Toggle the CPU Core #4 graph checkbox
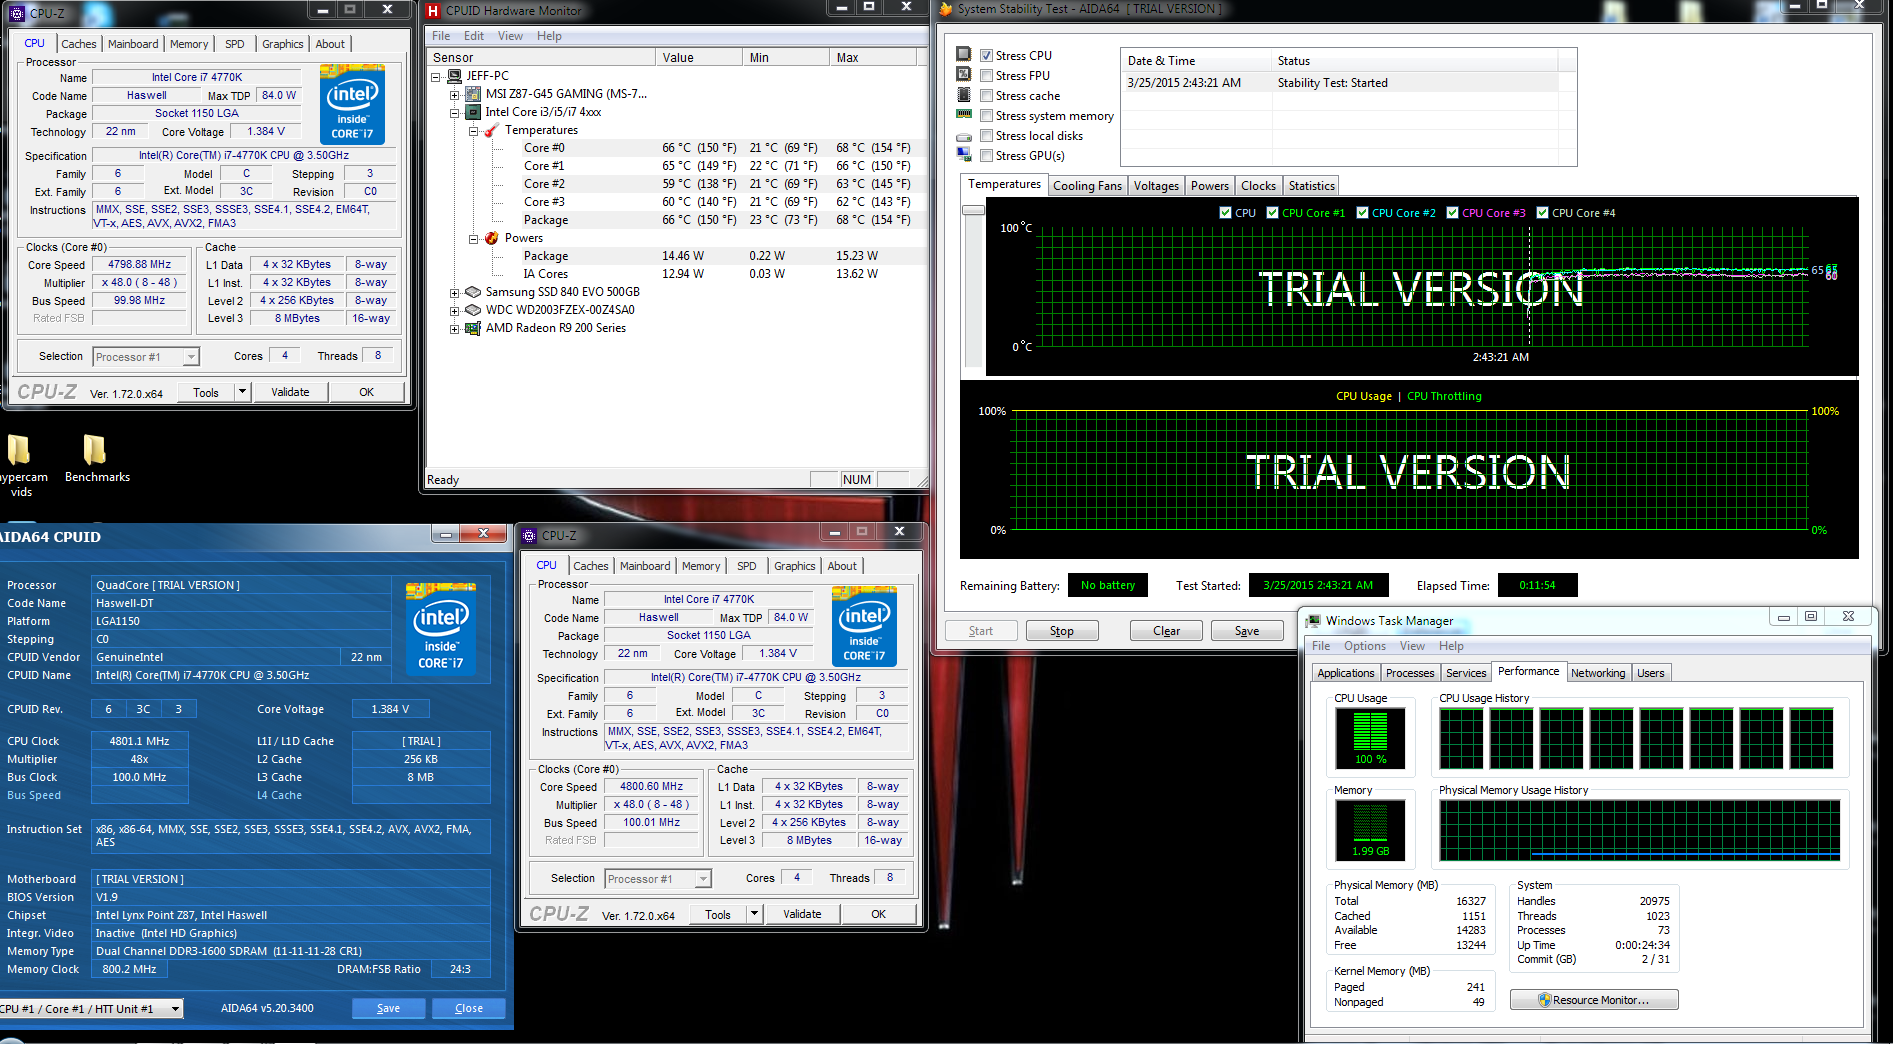The image size is (1893, 1044). tap(1543, 213)
